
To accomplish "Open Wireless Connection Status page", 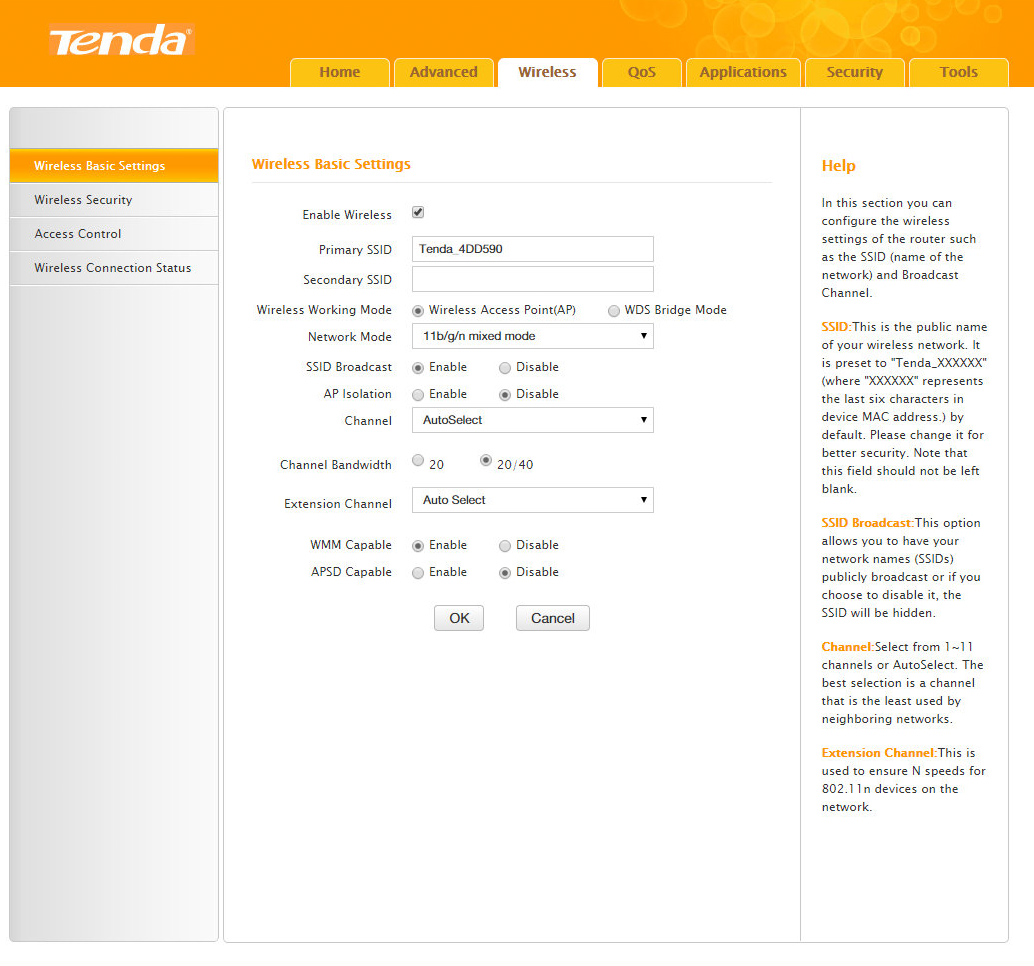I will pos(114,268).
